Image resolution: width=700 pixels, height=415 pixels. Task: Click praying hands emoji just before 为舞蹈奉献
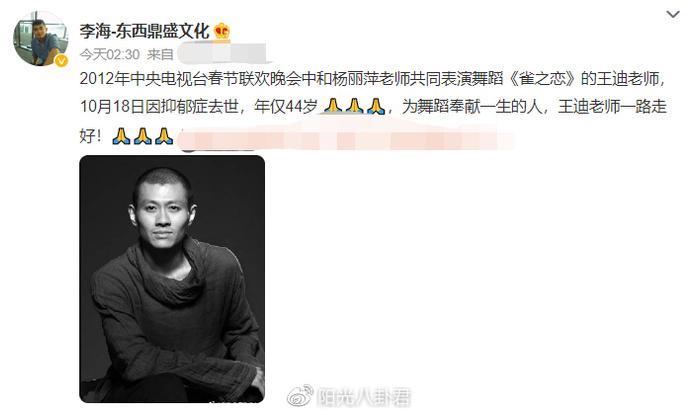pos(376,106)
